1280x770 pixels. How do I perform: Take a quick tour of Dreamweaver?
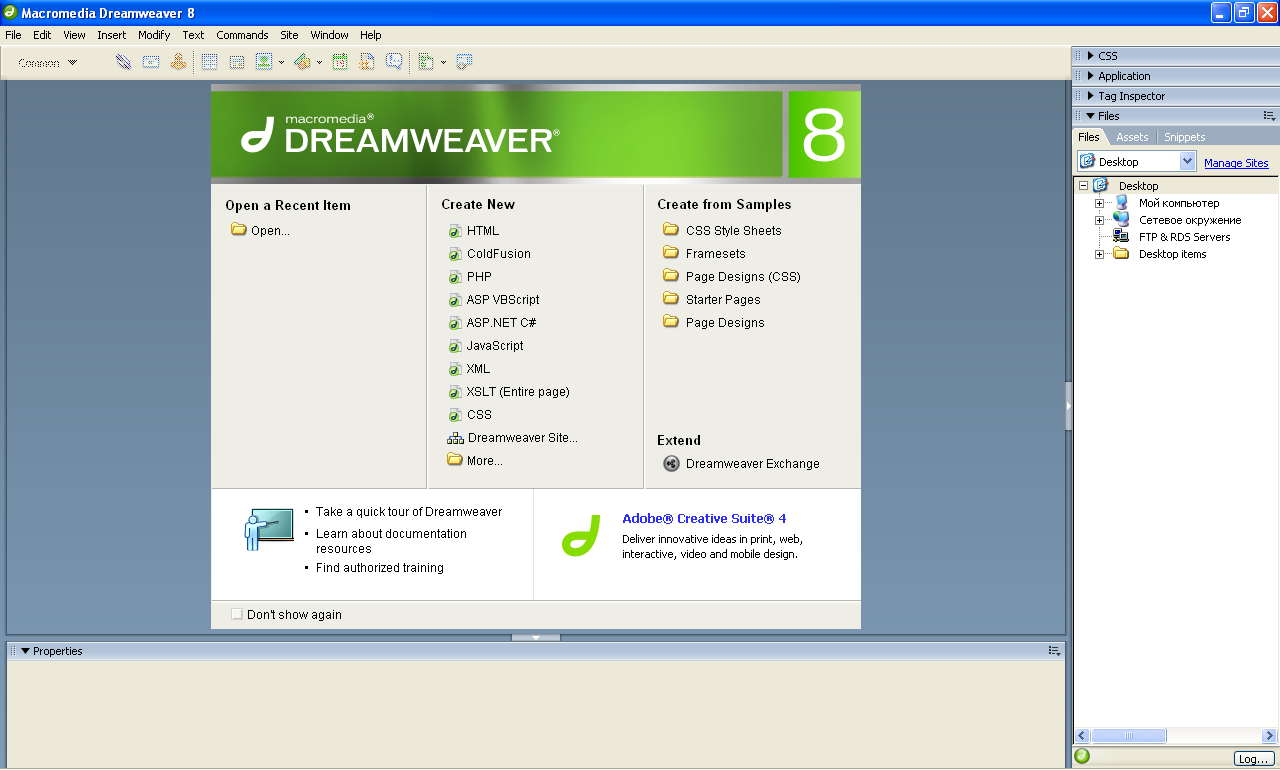(x=409, y=512)
